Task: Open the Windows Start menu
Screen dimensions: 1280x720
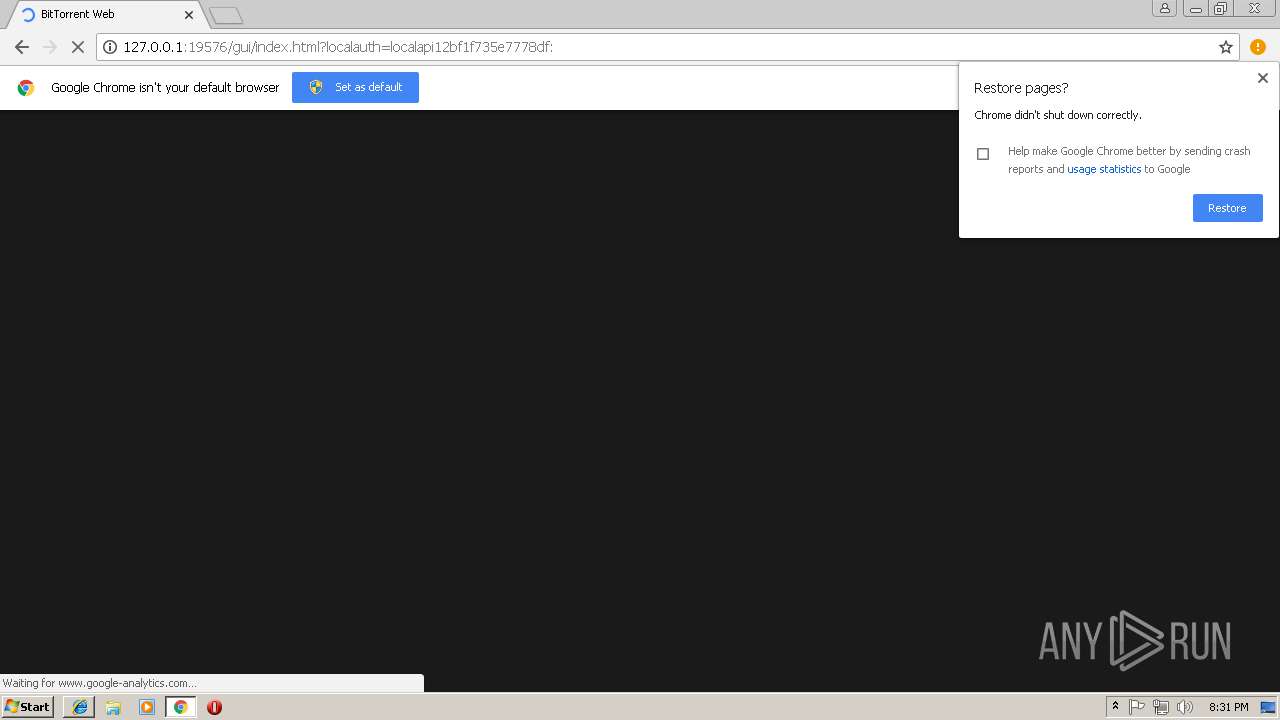Action: click(x=28, y=706)
